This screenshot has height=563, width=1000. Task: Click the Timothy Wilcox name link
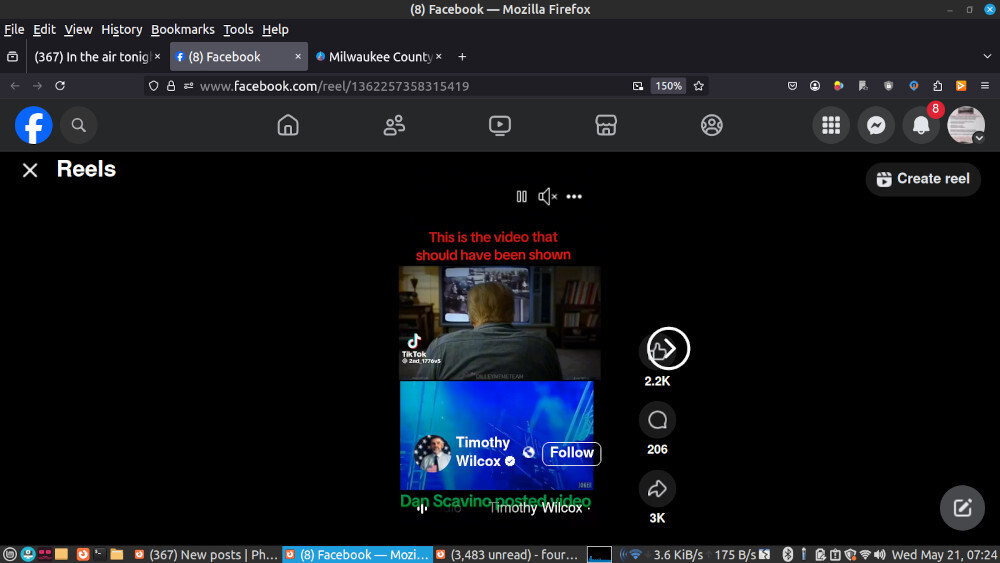pyautogui.click(x=483, y=451)
